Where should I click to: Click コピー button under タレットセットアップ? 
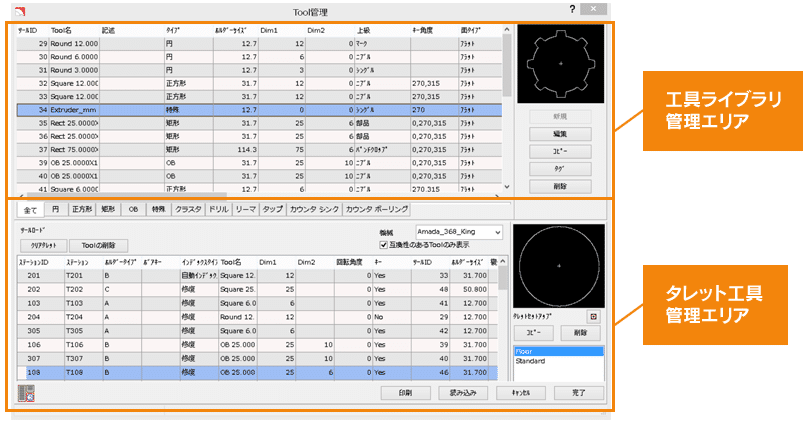click(534, 333)
